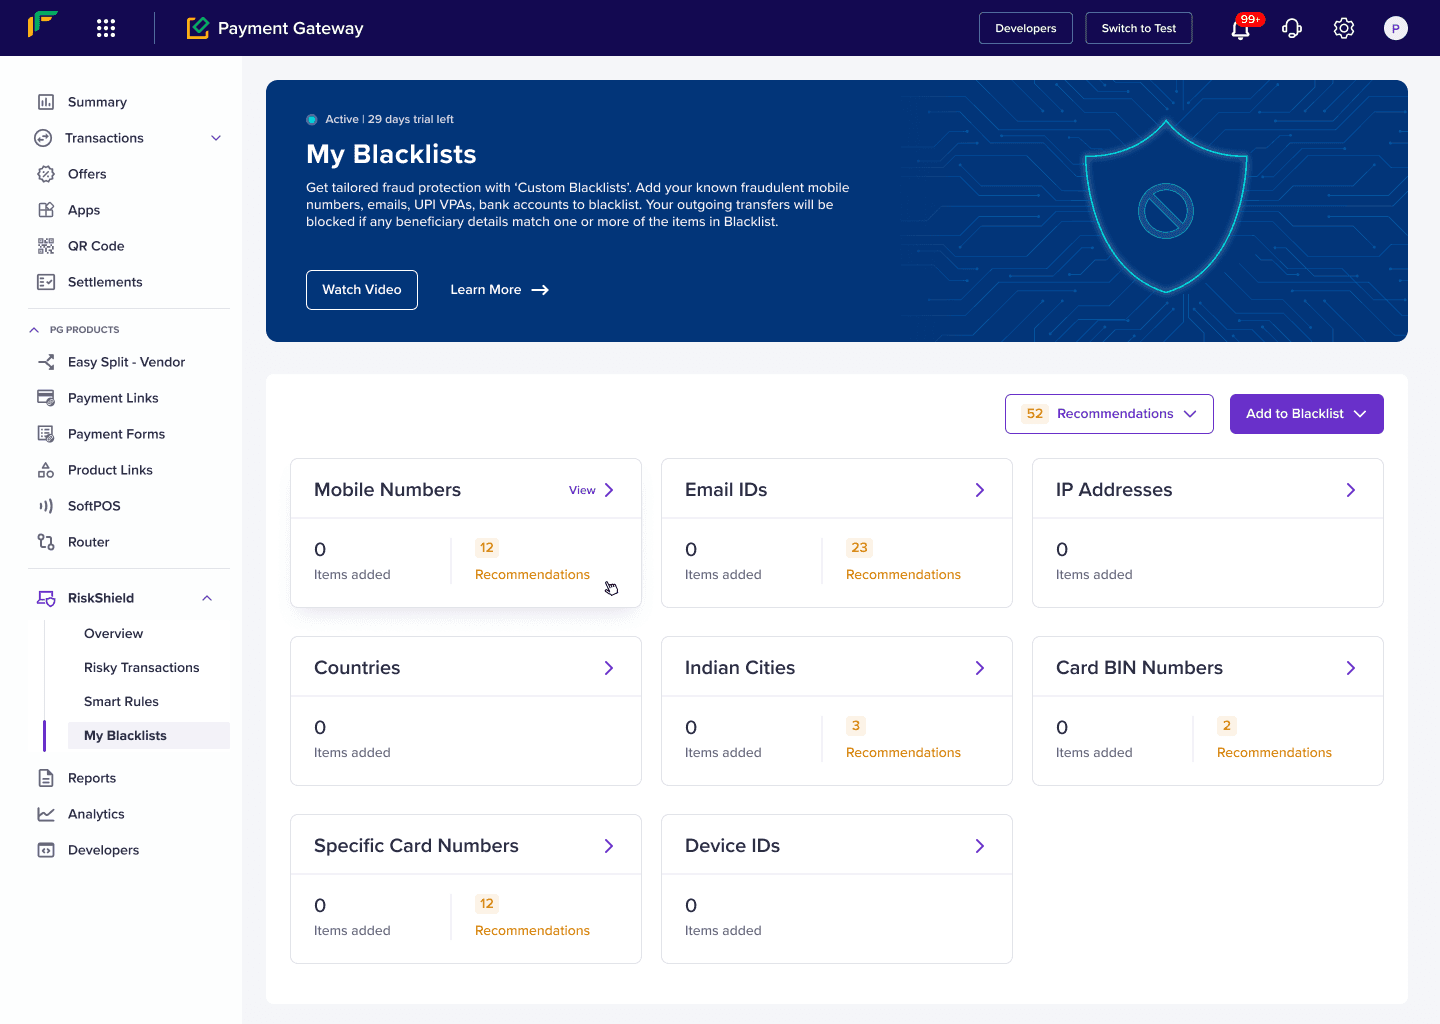Image resolution: width=1440 pixels, height=1024 pixels.
Task: Open the profile avatar P
Action: (x=1396, y=28)
